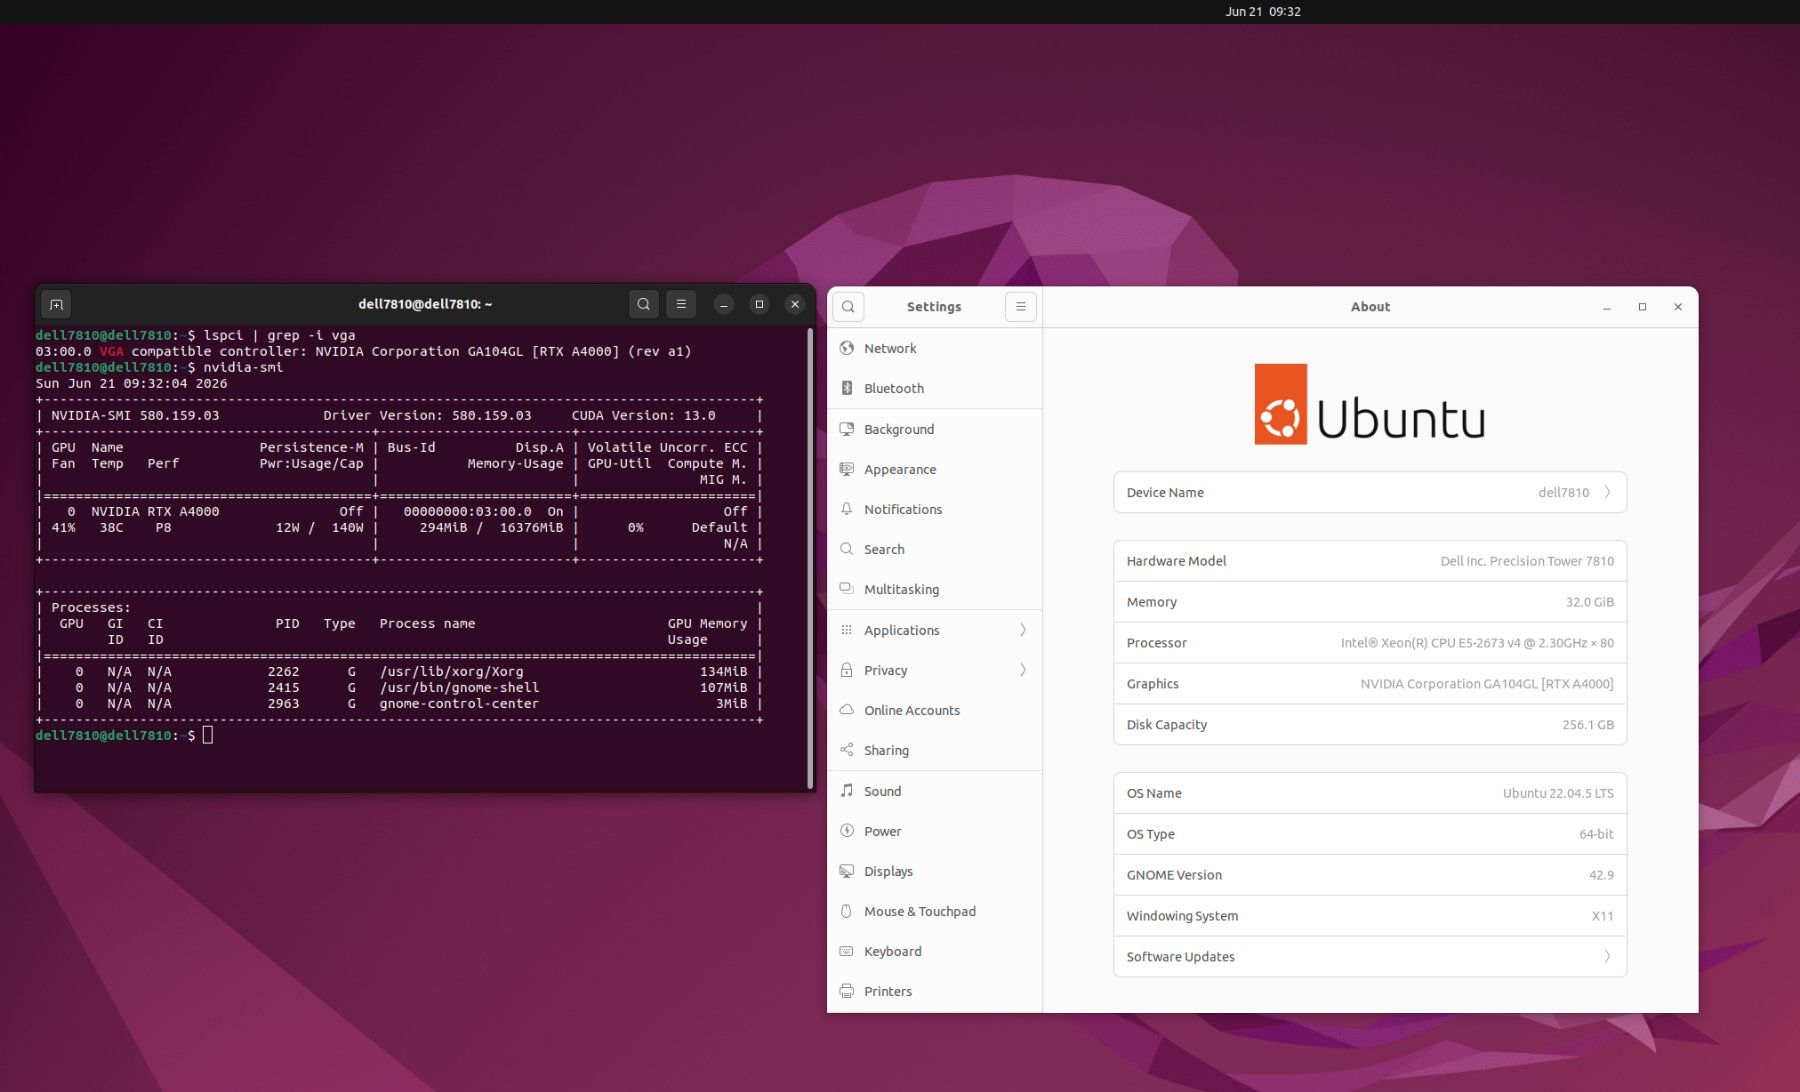This screenshot has height=1092, width=1800.
Task: Click the Printers icon in sidebar
Action: (x=847, y=991)
